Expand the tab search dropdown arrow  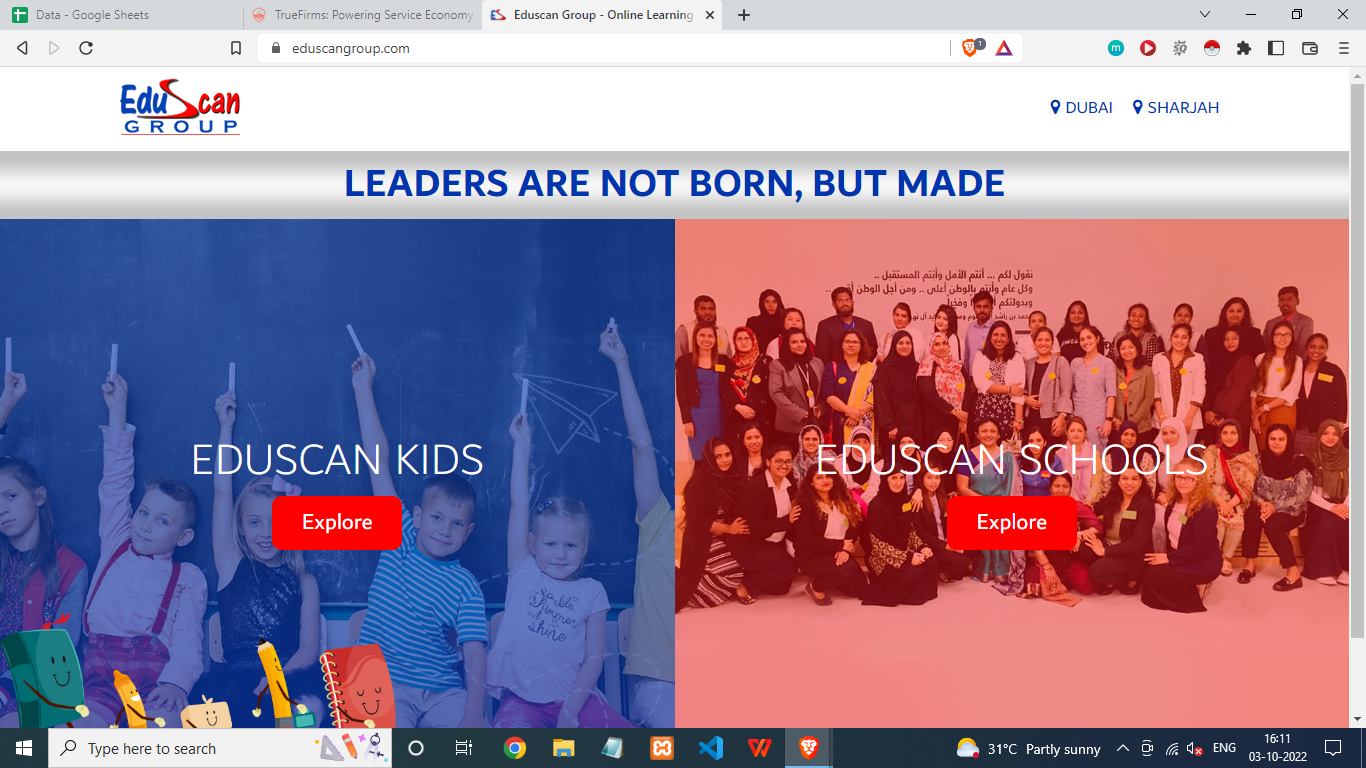(x=1205, y=14)
